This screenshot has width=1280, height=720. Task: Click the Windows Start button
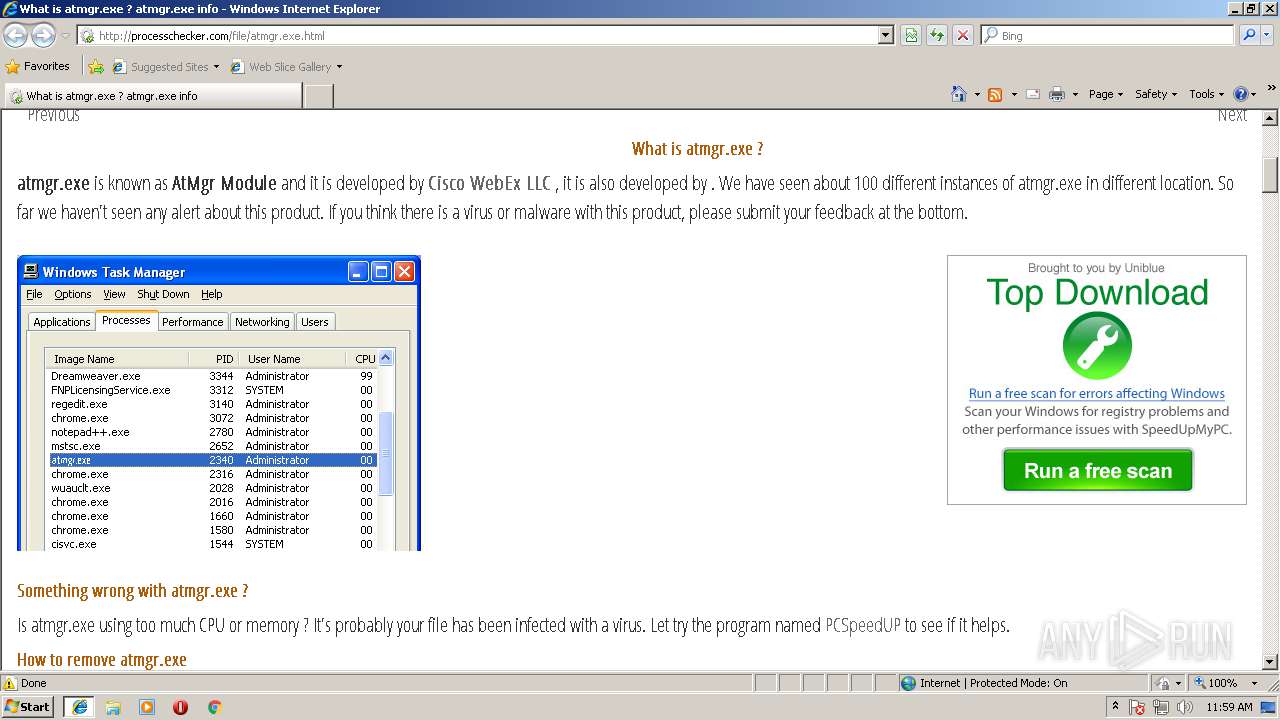click(28, 707)
